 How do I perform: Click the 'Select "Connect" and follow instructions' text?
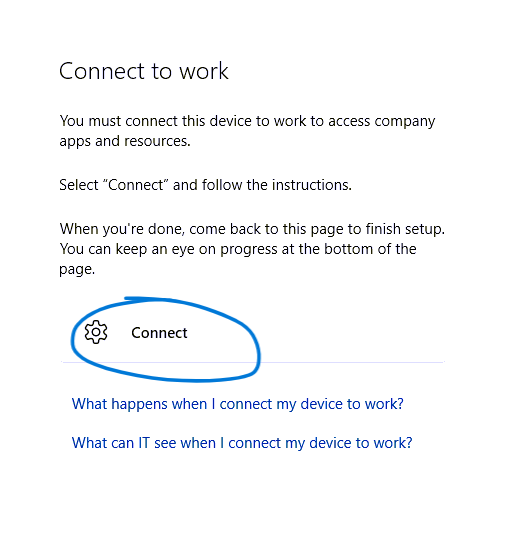click(205, 185)
